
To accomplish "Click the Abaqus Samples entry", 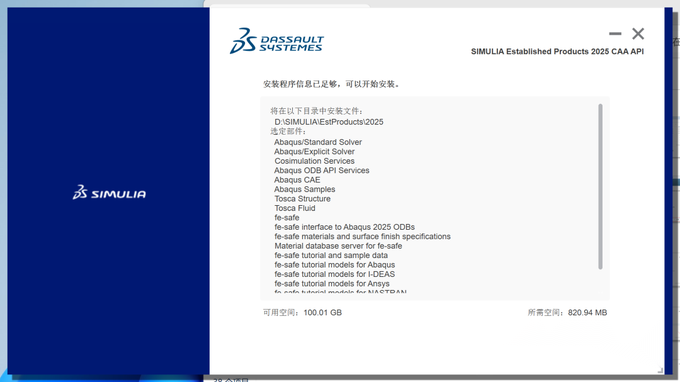I will pos(304,189).
